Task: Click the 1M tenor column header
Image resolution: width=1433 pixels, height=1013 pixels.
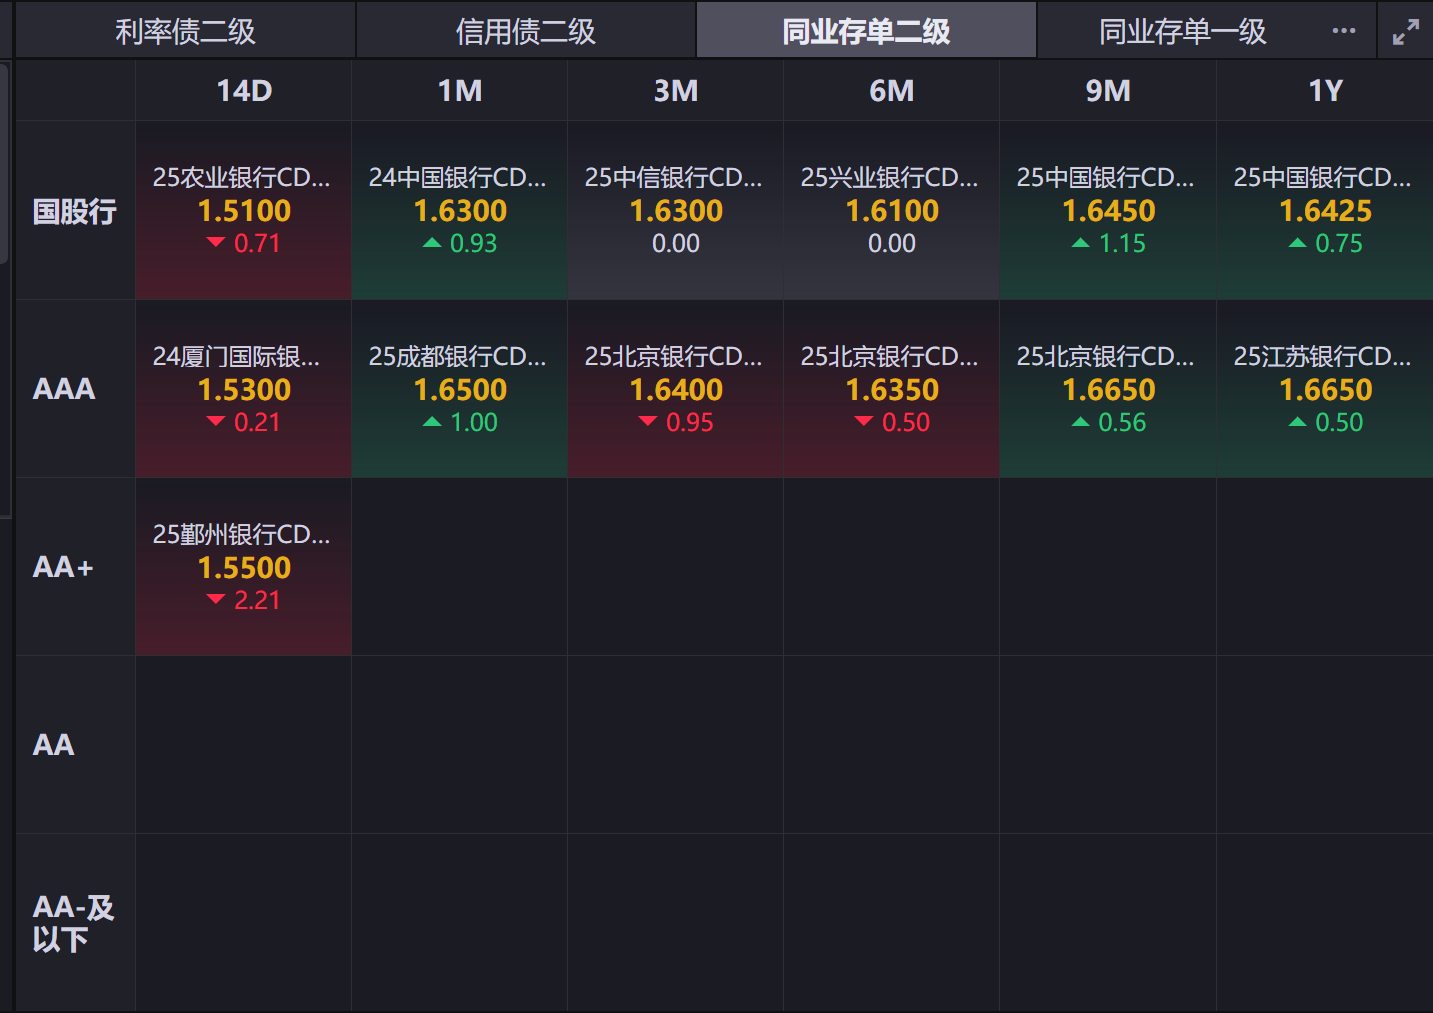Action: [460, 91]
